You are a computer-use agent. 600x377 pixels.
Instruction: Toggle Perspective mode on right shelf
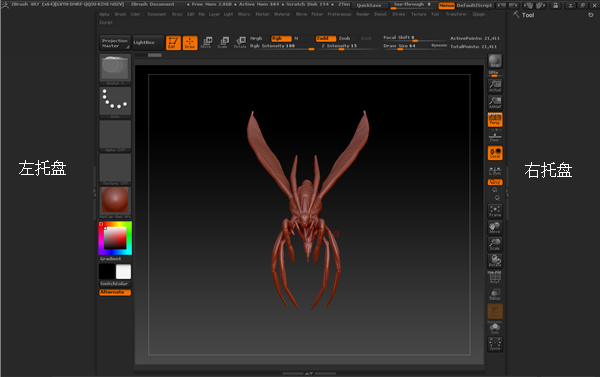[495, 119]
